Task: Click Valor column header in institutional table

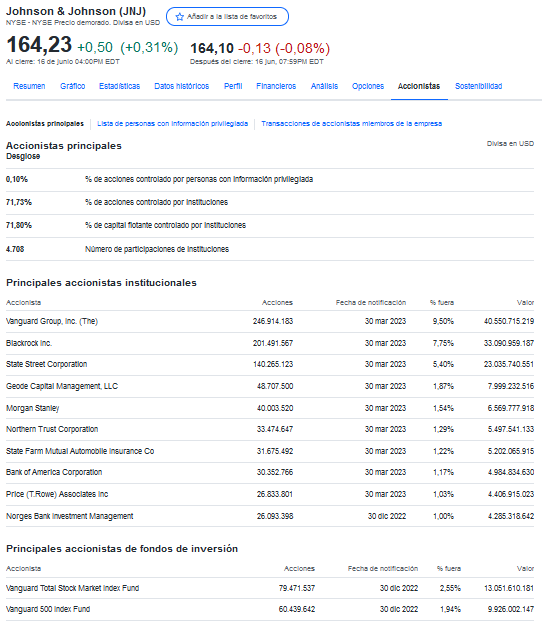Action: (x=525, y=303)
